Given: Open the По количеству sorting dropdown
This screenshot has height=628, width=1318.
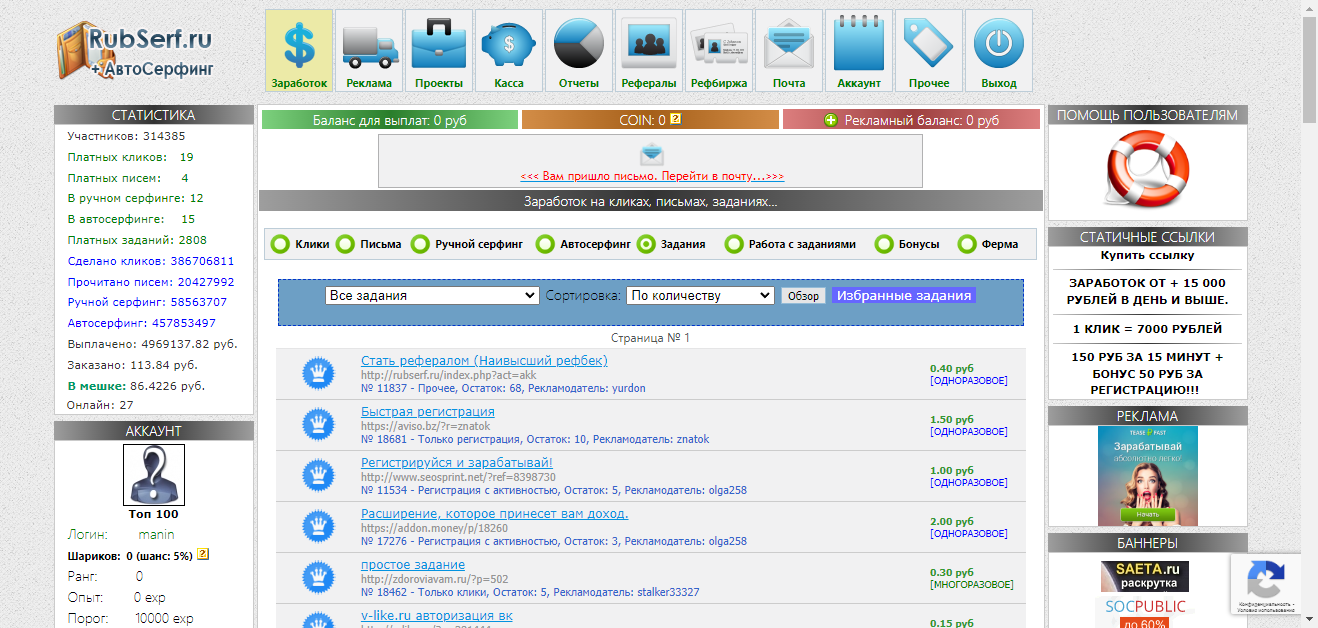Looking at the screenshot, I should tap(700, 296).
